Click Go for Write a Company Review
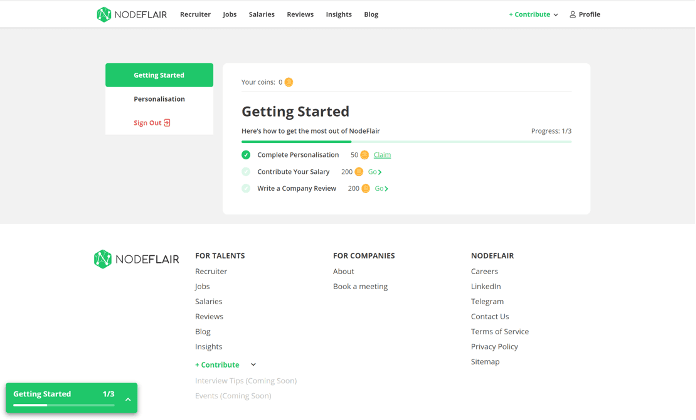The width and height of the screenshot is (696, 420). point(381,189)
